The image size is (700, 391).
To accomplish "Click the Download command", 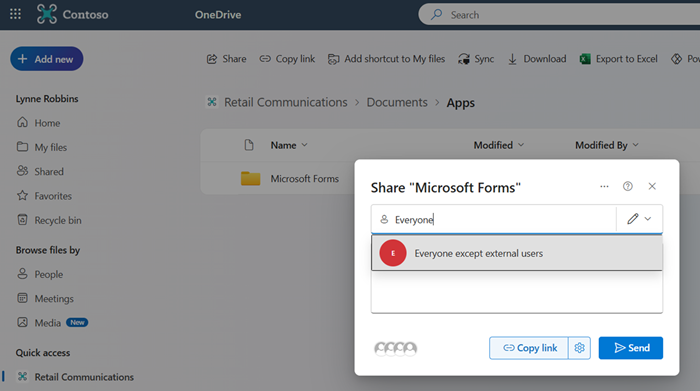I will (x=537, y=59).
